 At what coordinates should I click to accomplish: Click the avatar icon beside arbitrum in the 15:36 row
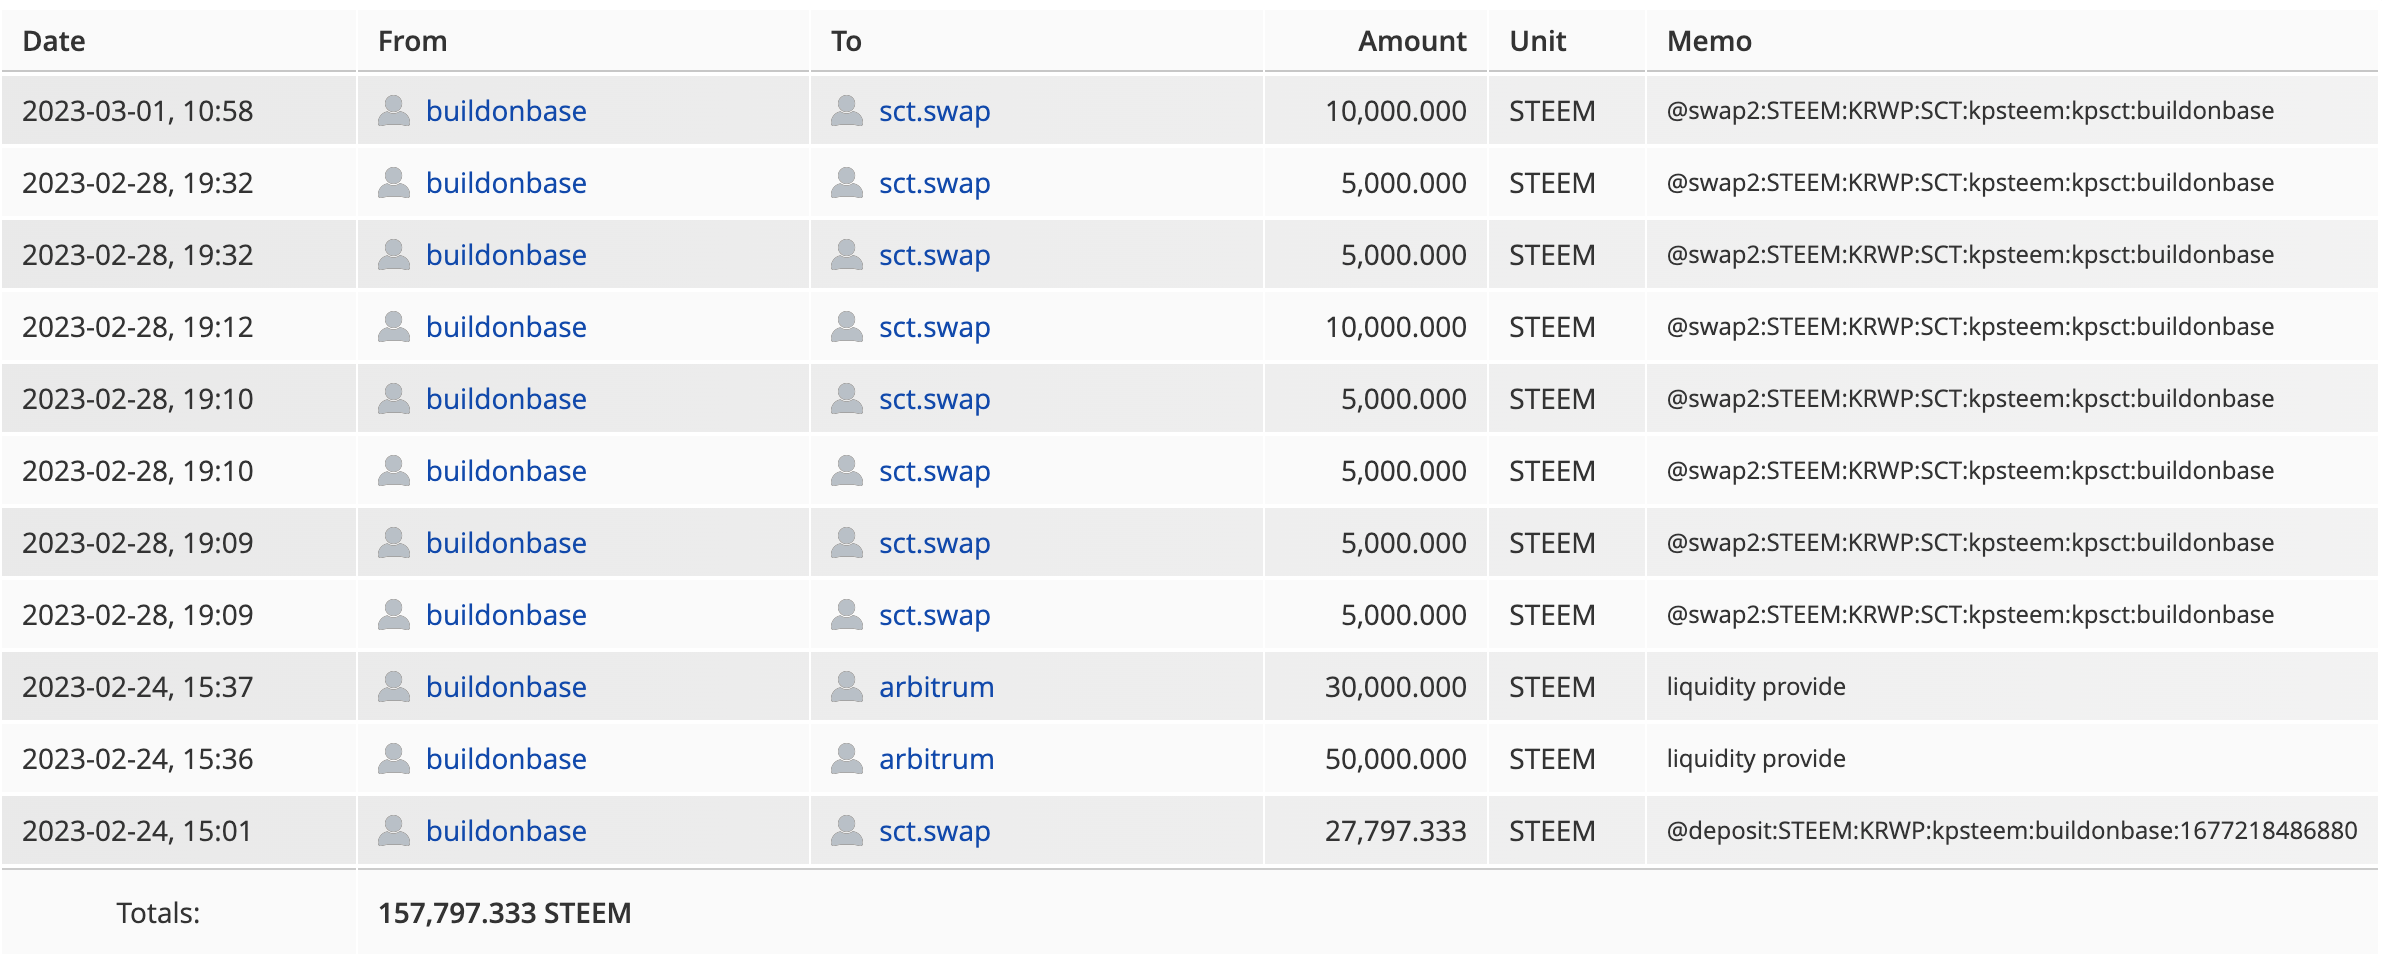[847, 759]
